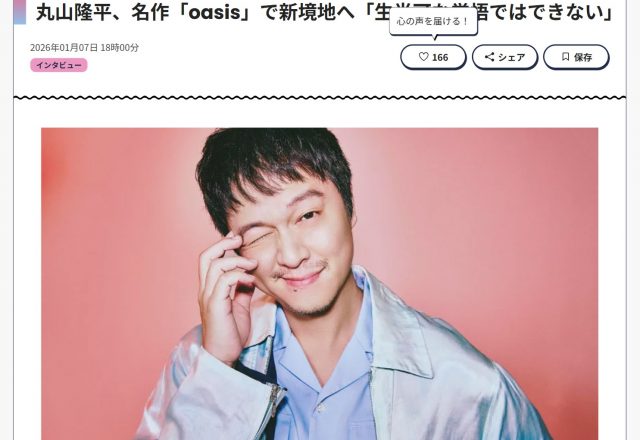This screenshot has height=440, width=640.
Task: Click the wavy divider line below the header
Action: pos(320,98)
